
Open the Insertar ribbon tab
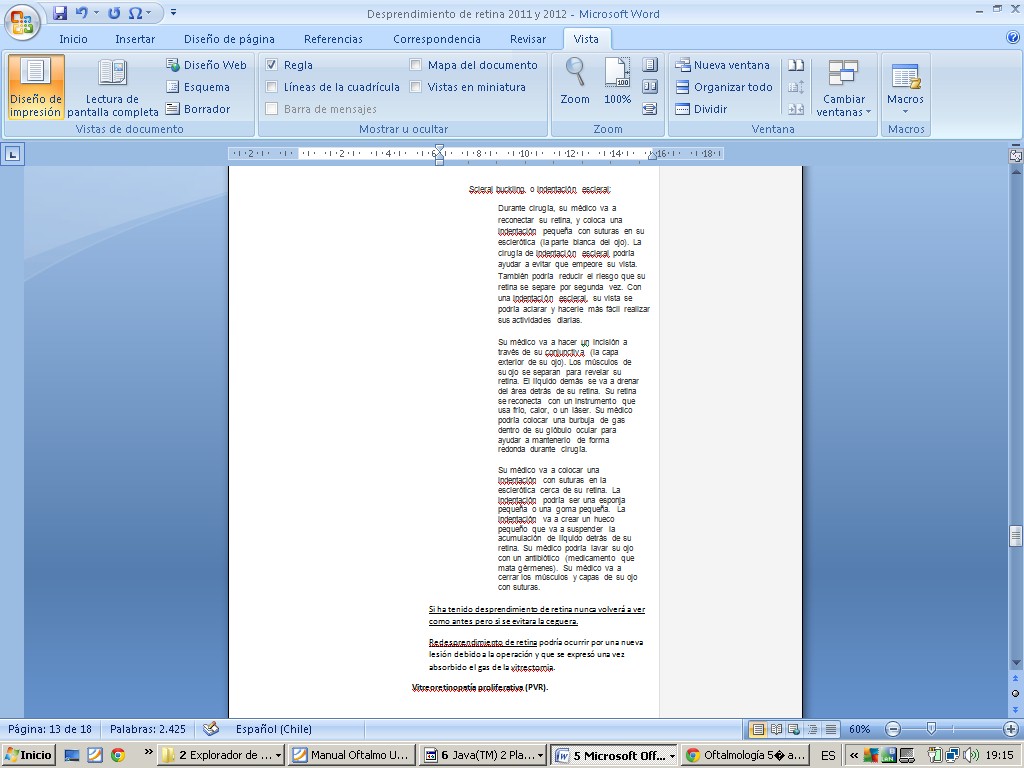click(134, 39)
